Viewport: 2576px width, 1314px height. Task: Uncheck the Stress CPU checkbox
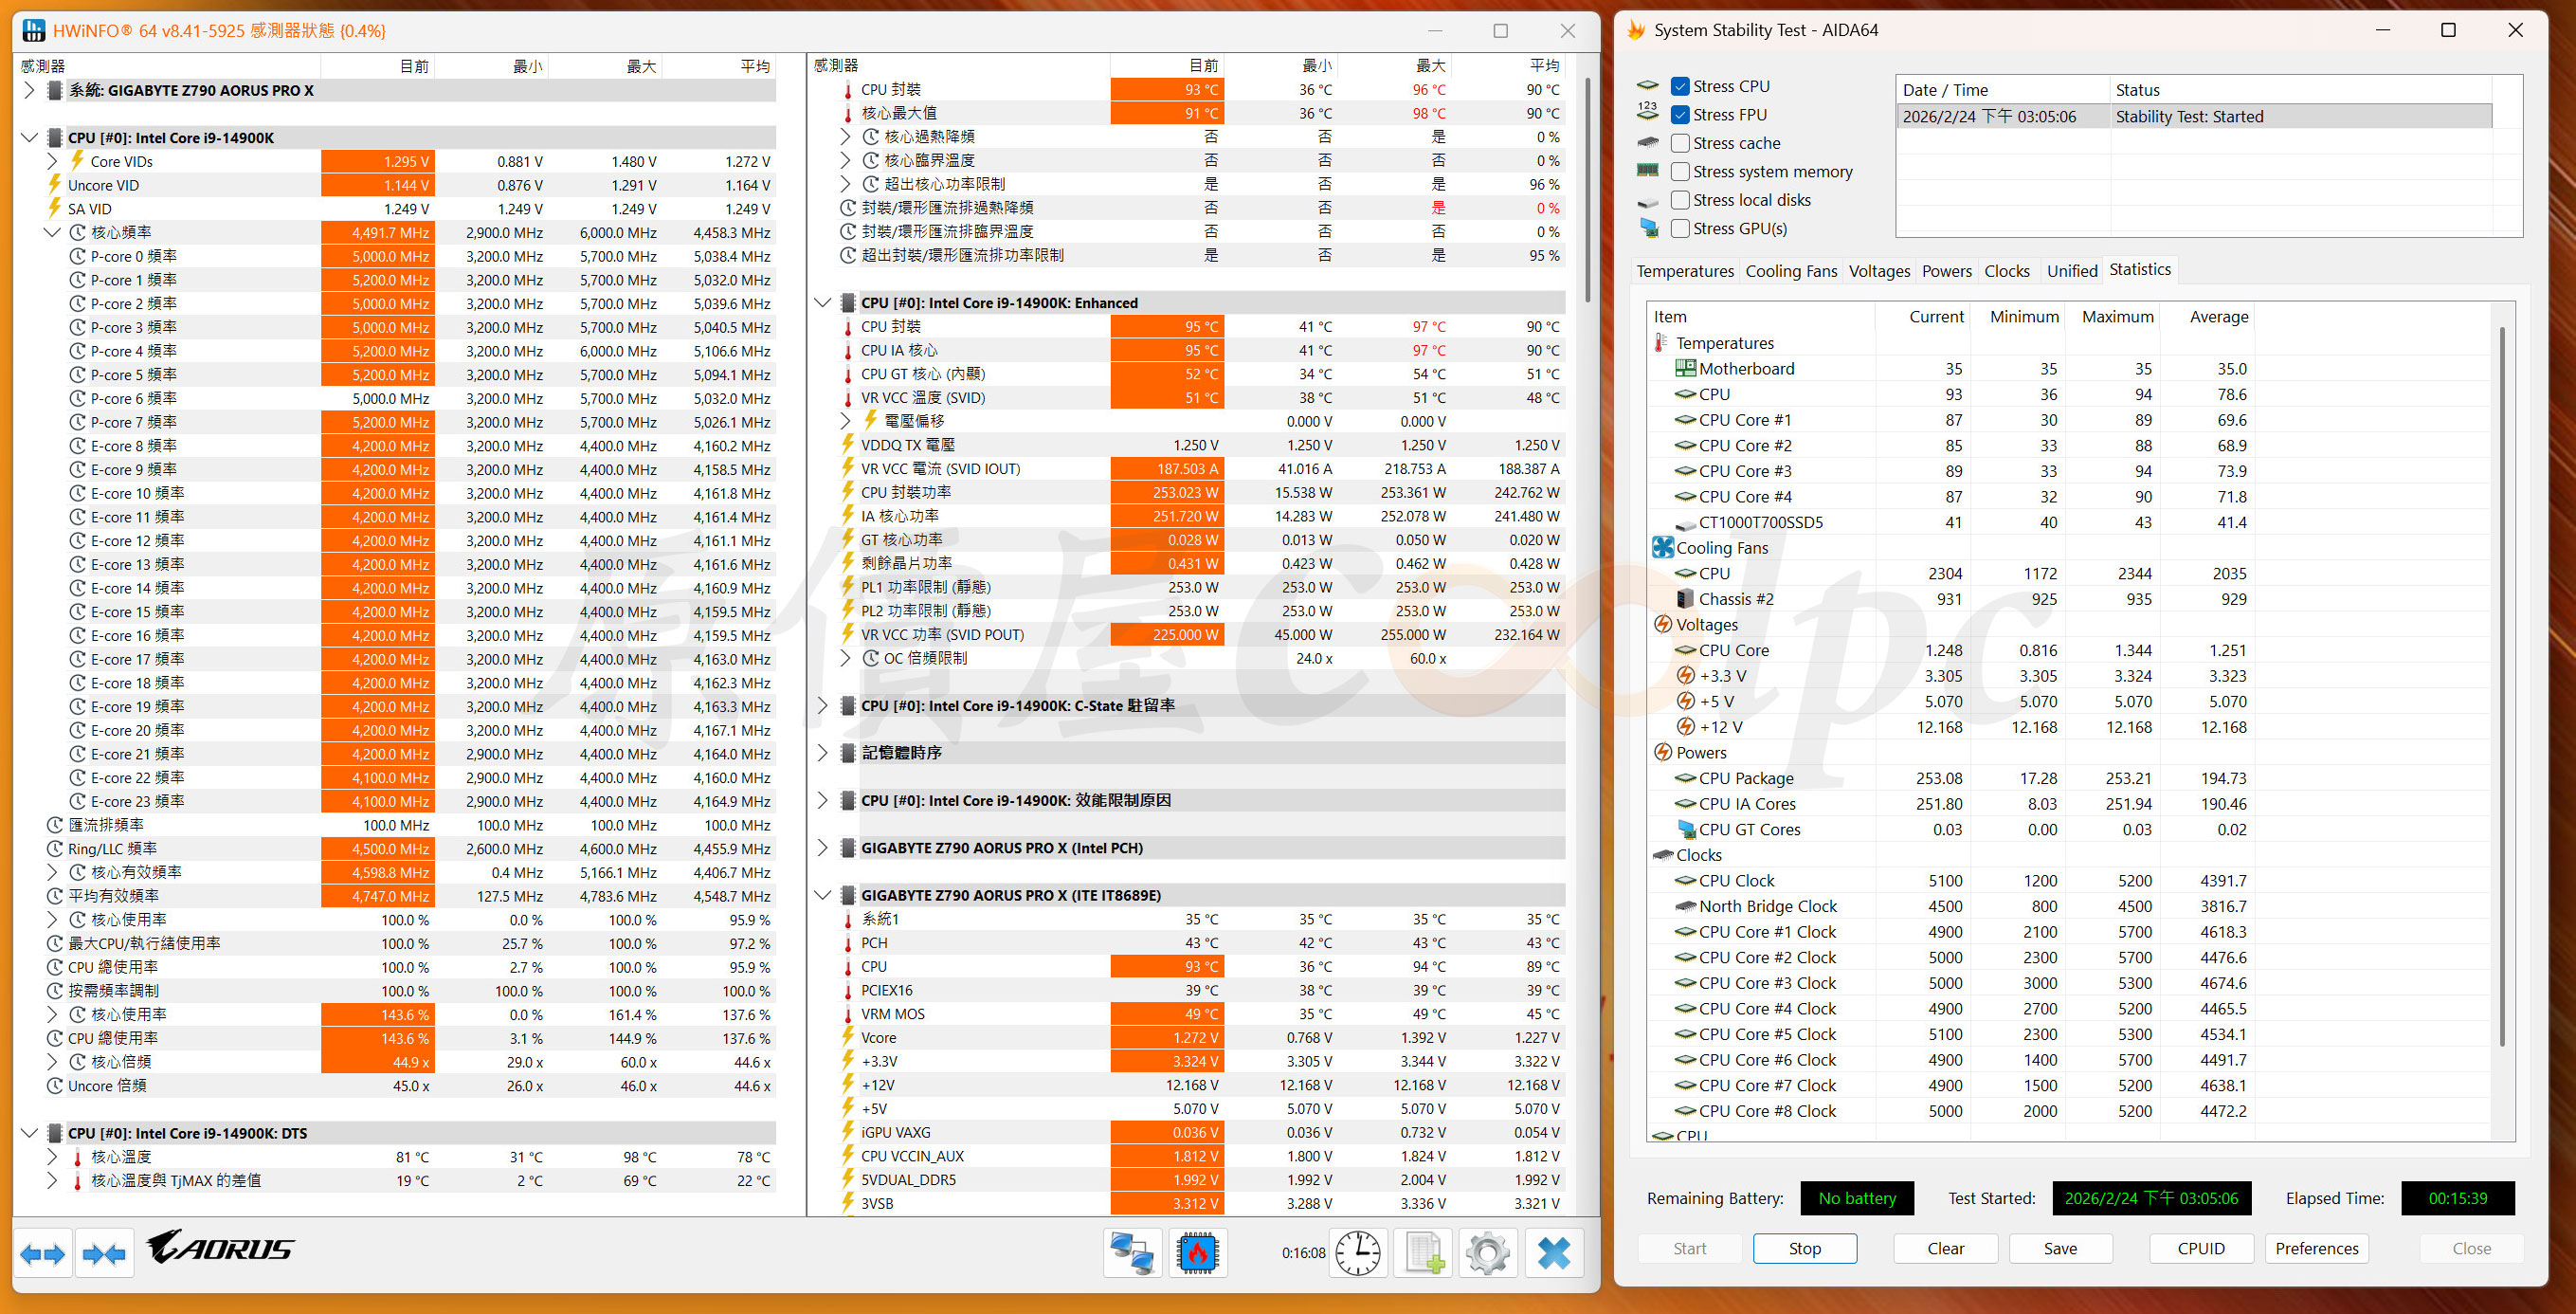click(1681, 86)
